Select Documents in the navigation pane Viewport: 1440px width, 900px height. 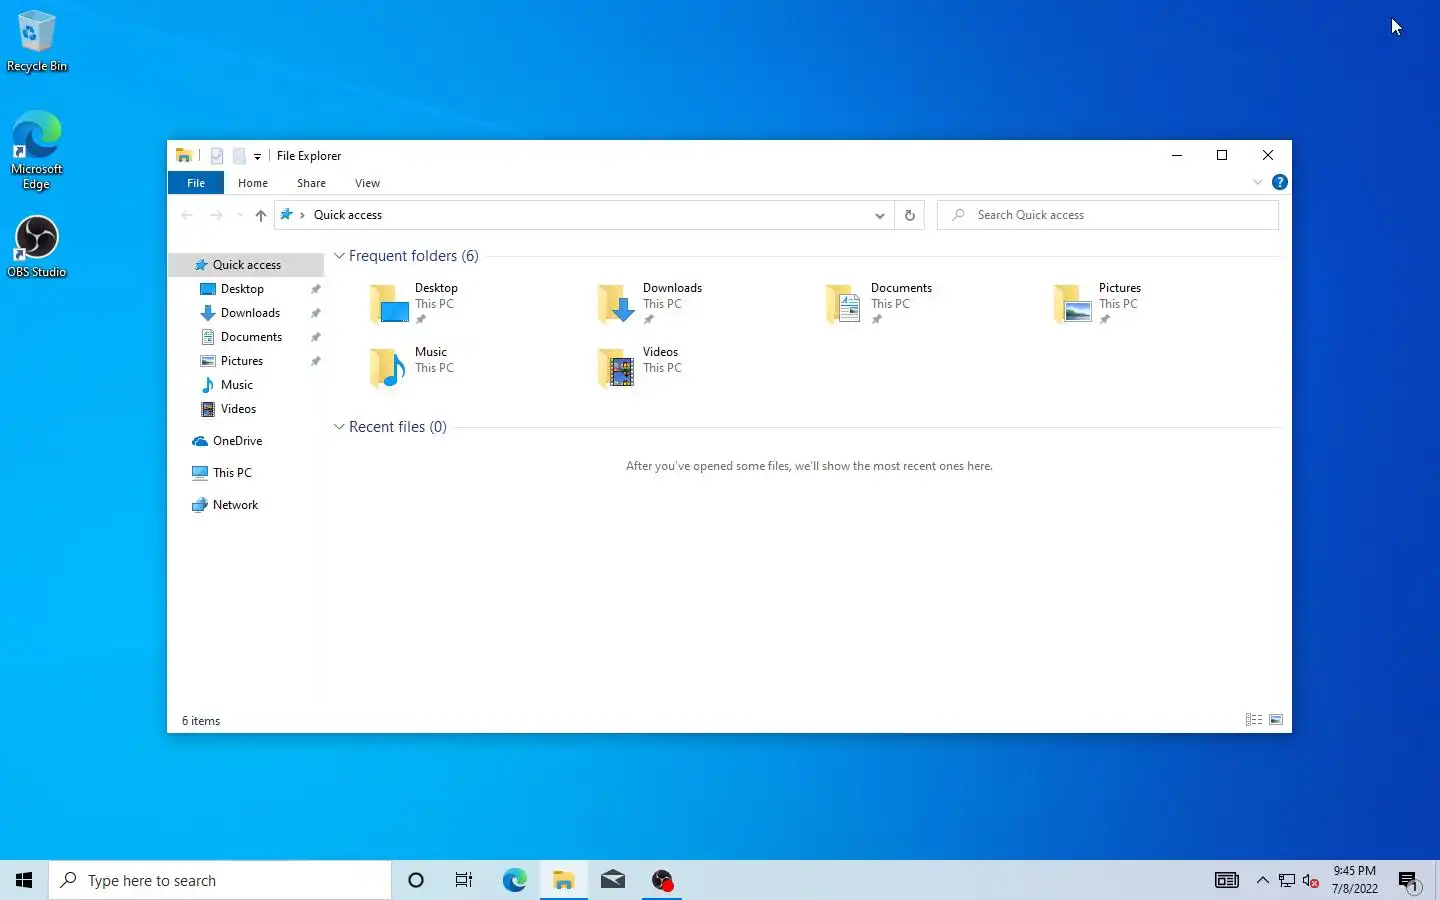251,337
